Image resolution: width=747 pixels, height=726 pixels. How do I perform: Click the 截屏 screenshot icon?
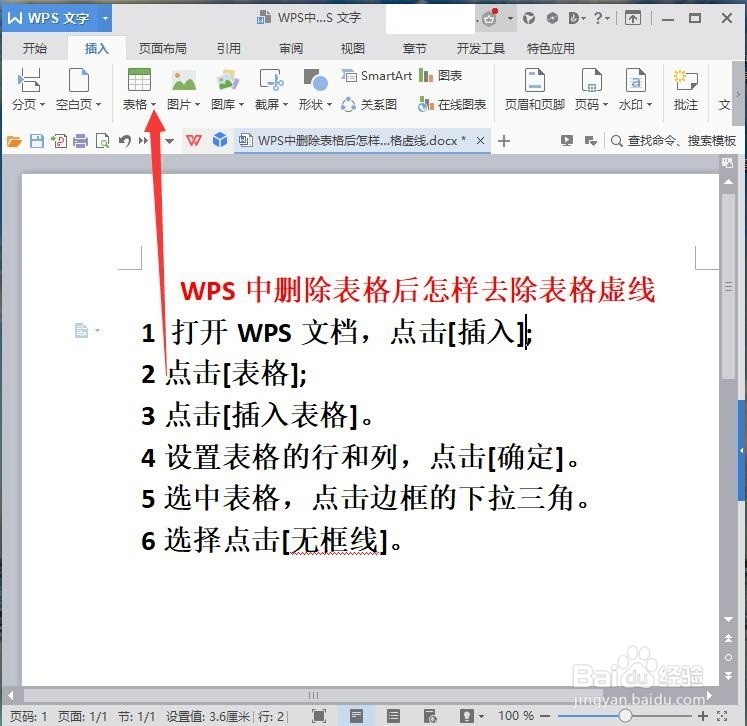pos(272,80)
